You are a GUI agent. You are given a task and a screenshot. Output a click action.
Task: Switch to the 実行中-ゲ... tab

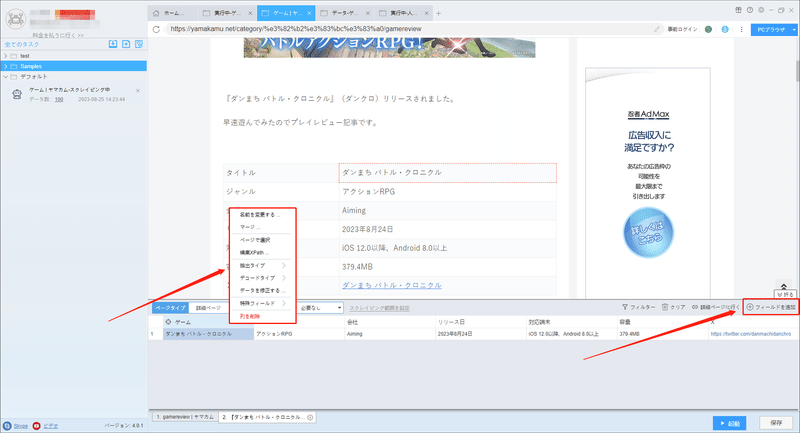227,13
